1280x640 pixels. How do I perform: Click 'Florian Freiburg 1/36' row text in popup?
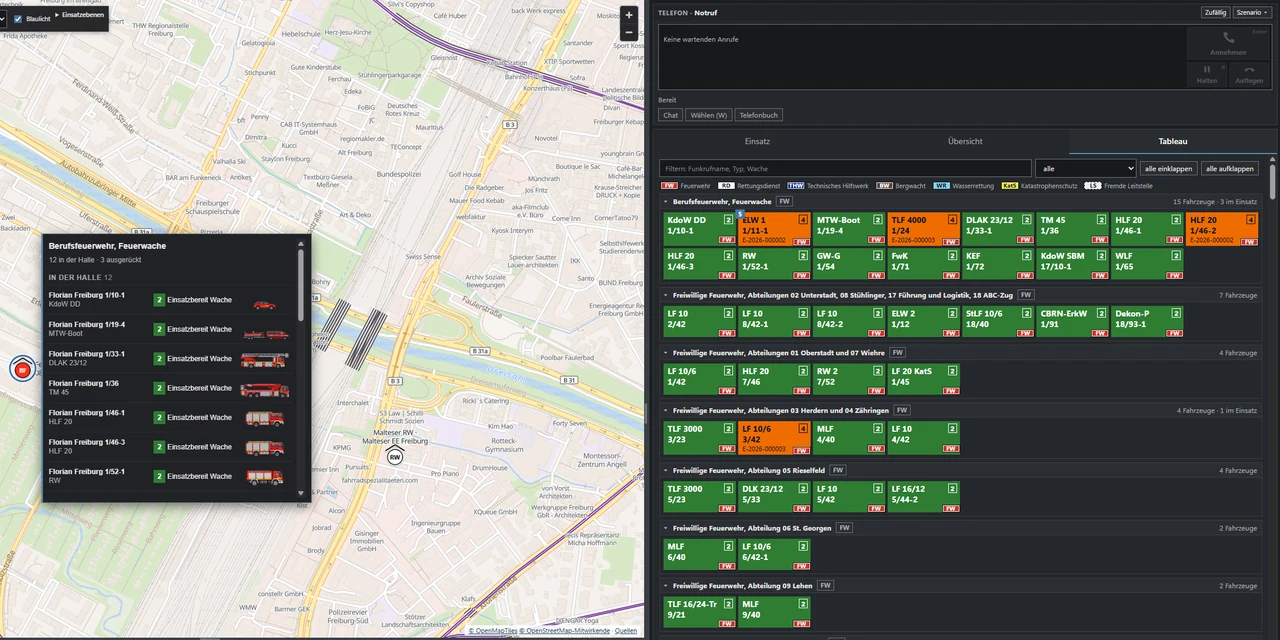tap(83, 383)
